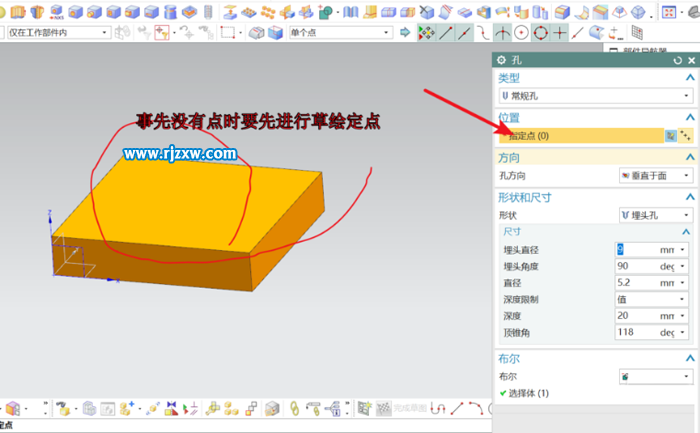The width and height of the screenshot is (700, 433).
Task: Toggle Mid Point snap icon
Action: (x=465, y=33)
